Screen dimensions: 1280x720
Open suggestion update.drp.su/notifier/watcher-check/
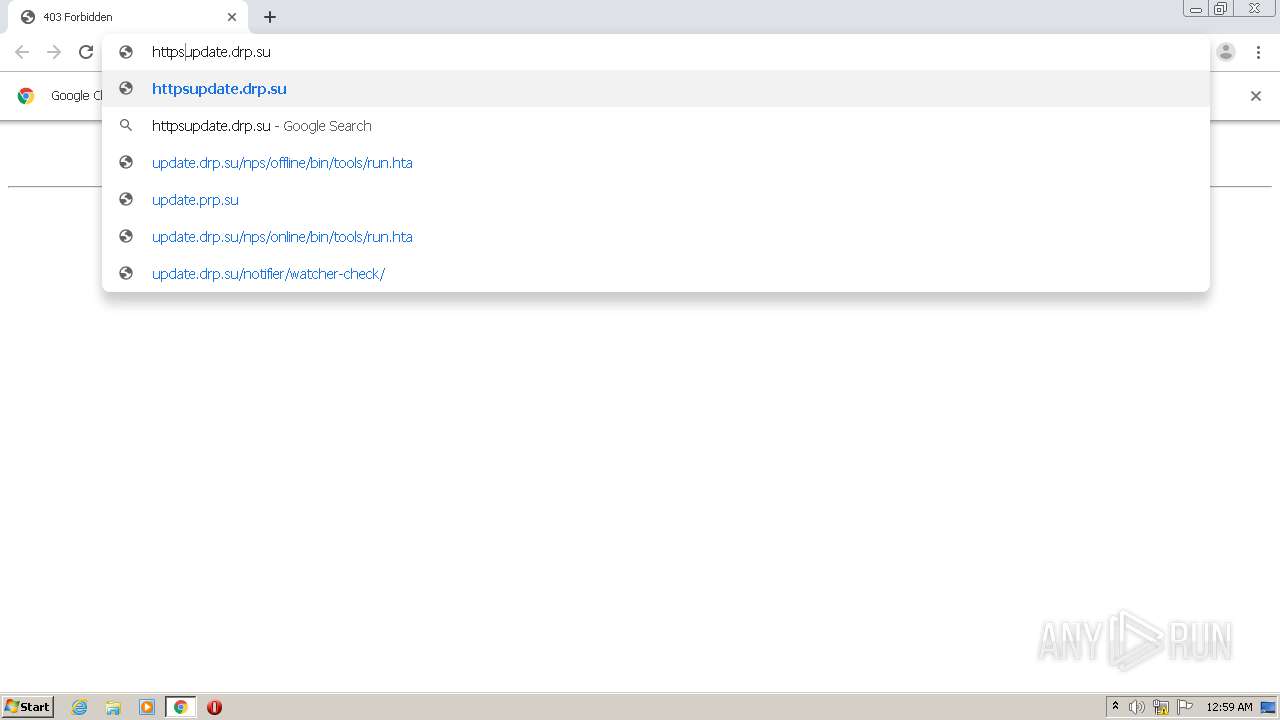point(656,274)
